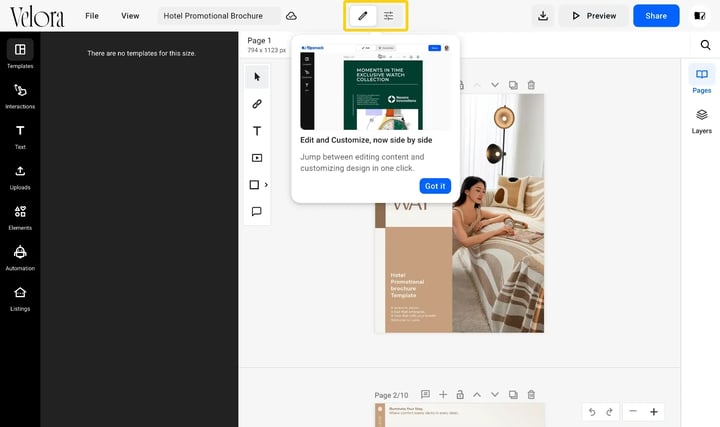Viewport: 720px width, 427px height.
Task: Select the comment tool in canvas toolbar
Action: point(257,211)
